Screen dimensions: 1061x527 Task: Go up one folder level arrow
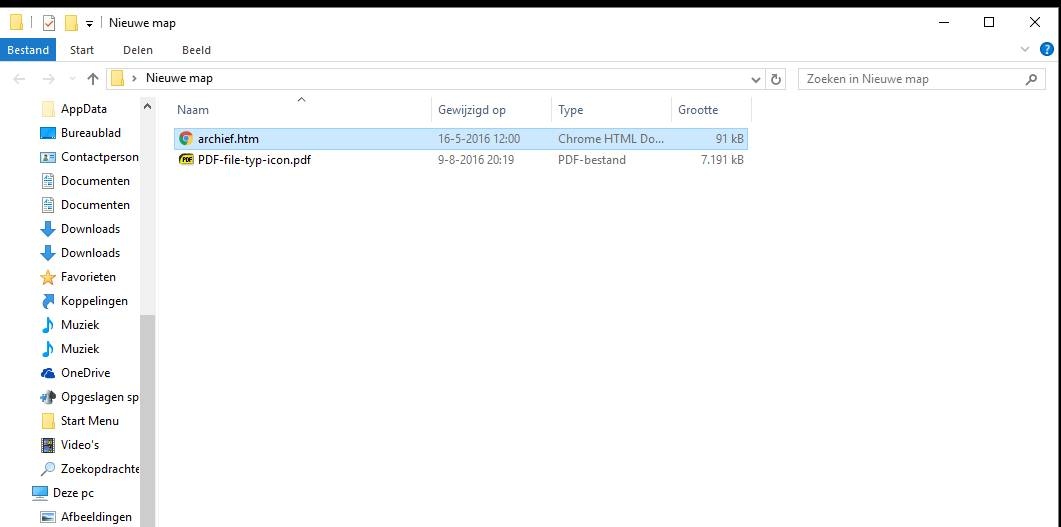pyautogui.click(x=93, y=78)
